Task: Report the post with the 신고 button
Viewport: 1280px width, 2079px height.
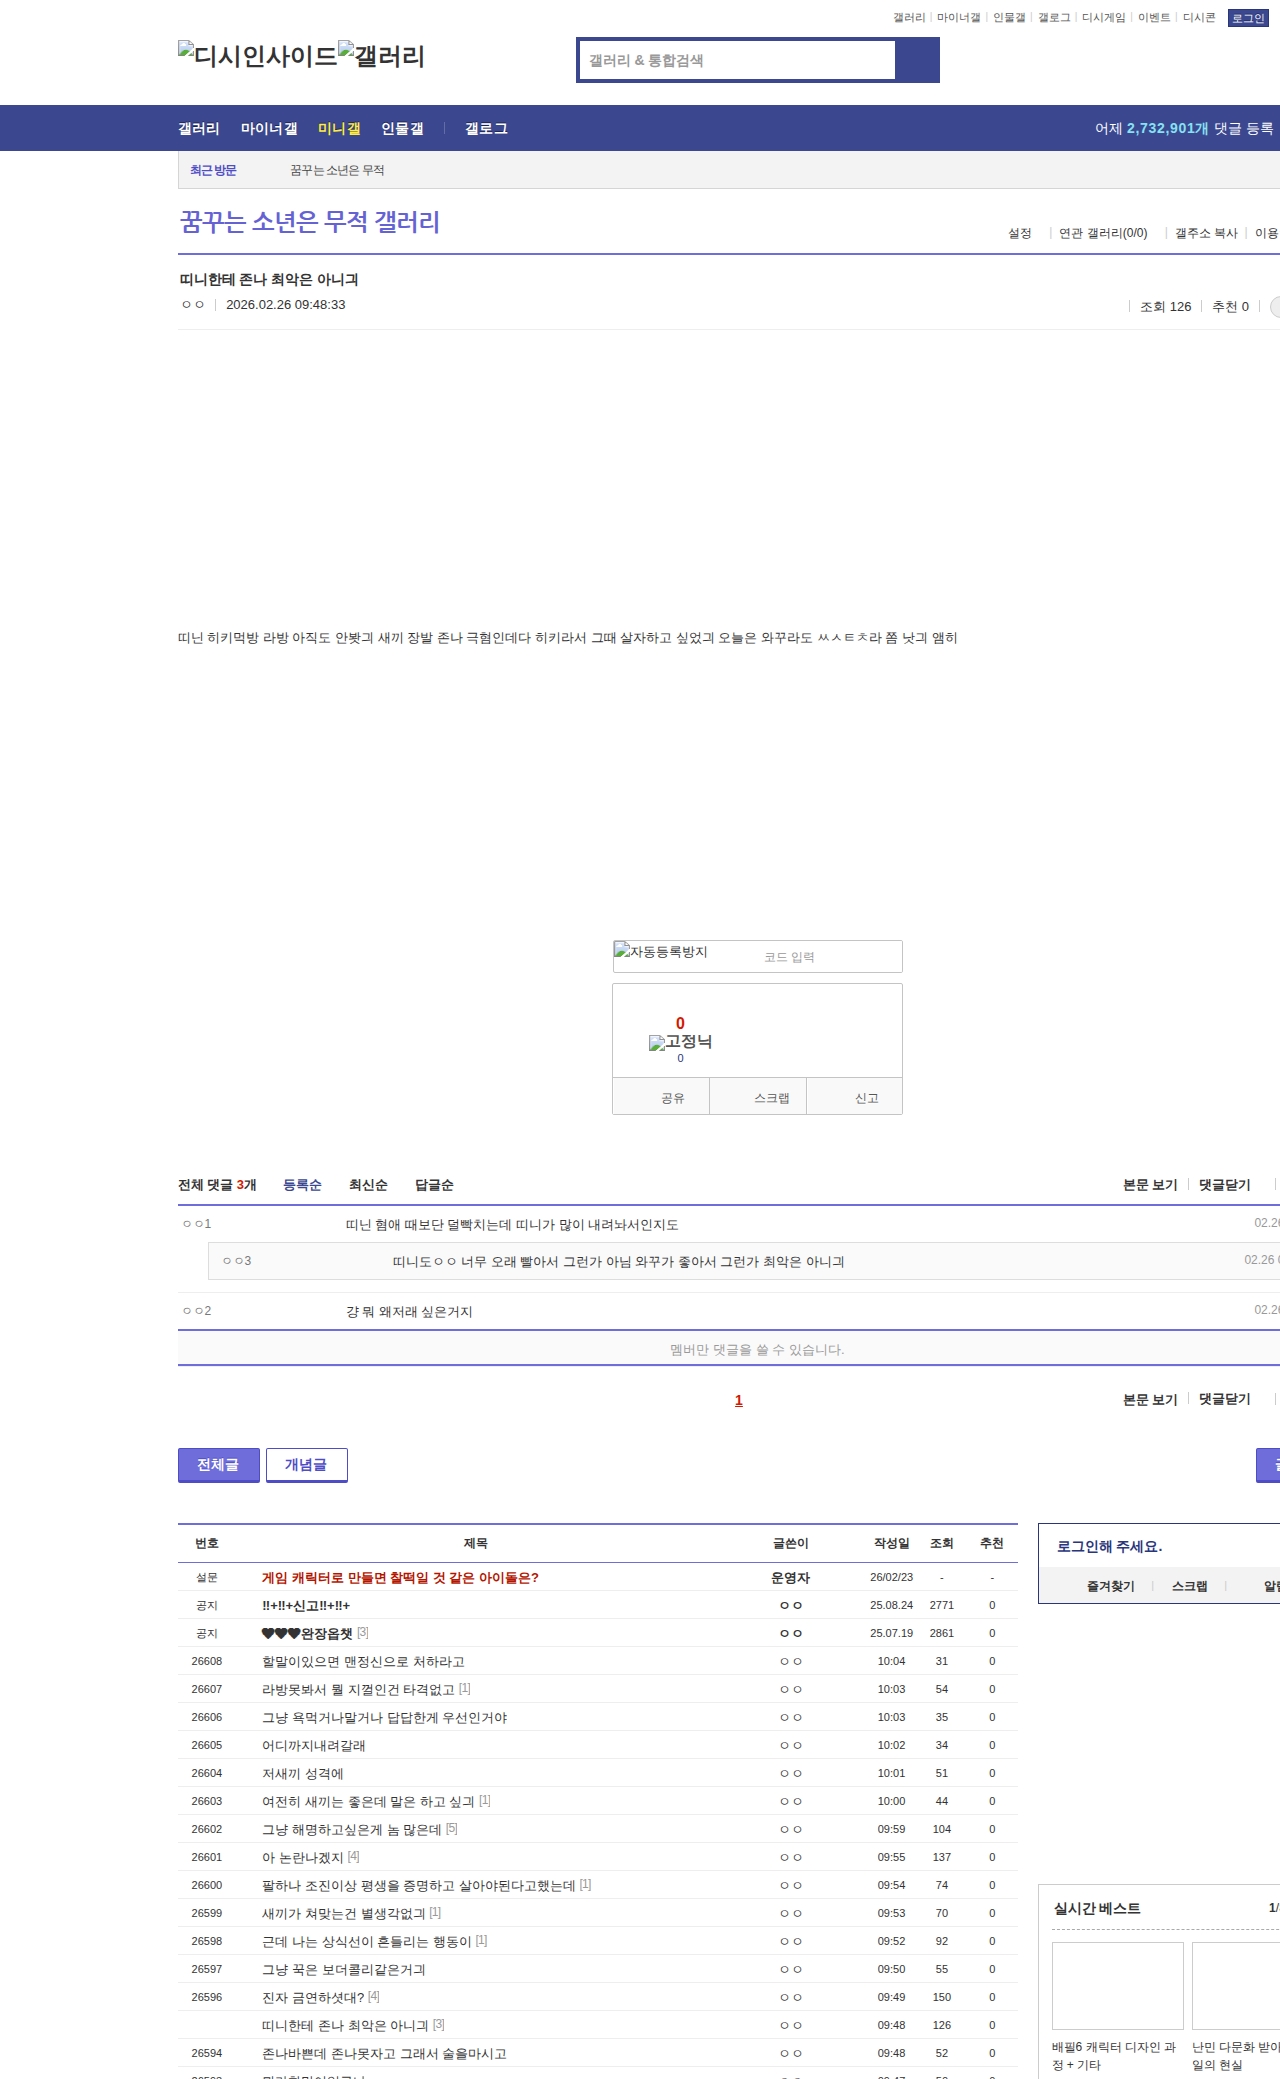Action: click(x=866, y=1098)
